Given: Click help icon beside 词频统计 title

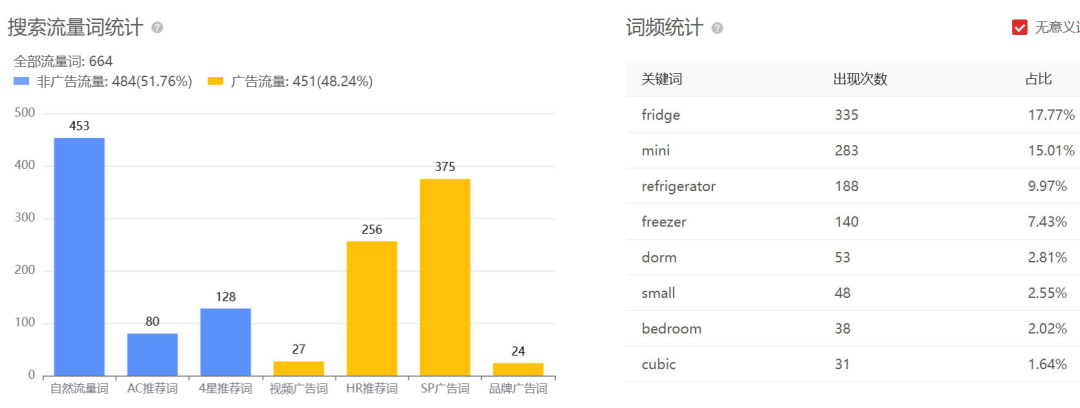Looking at the screenshot, I should 717,28.
